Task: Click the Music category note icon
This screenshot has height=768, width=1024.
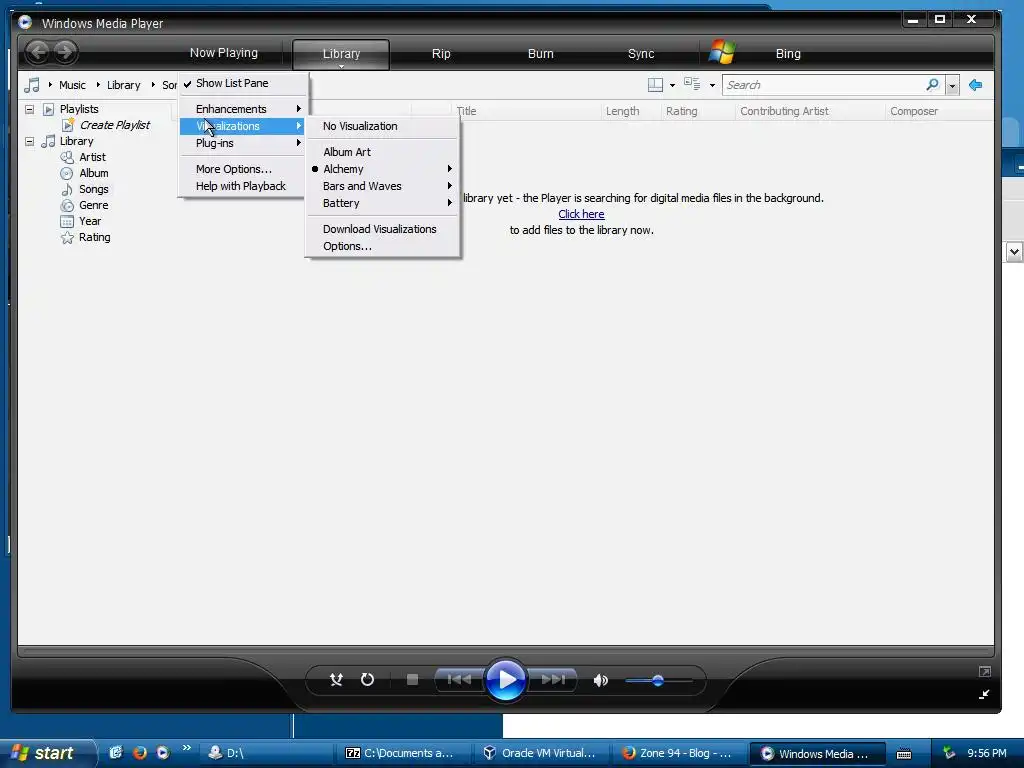Action: [32, 85]
